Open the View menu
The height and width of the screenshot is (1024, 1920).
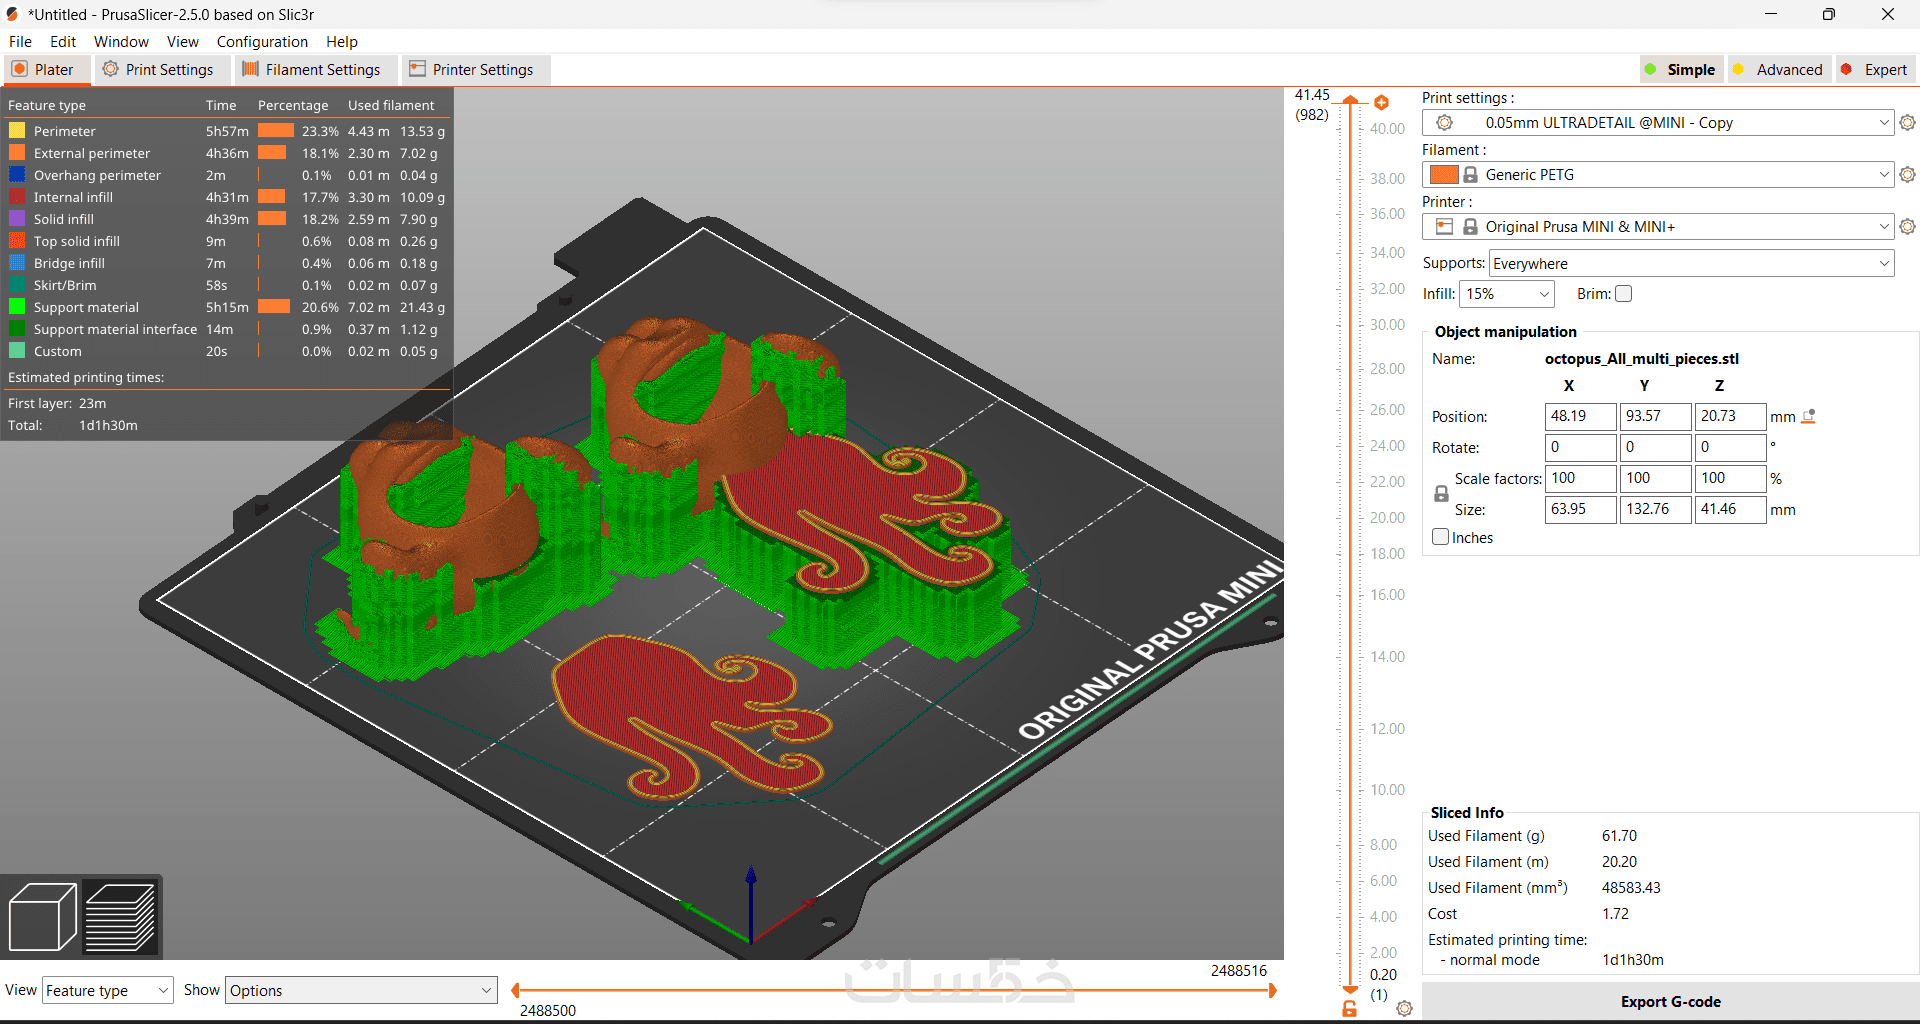click(x=183, y=42)
